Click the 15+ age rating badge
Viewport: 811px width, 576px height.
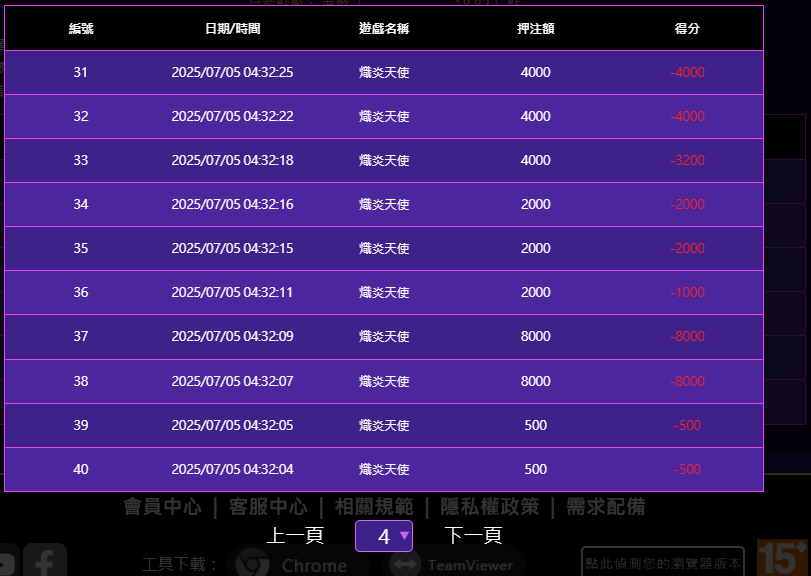tap(782, 558)
